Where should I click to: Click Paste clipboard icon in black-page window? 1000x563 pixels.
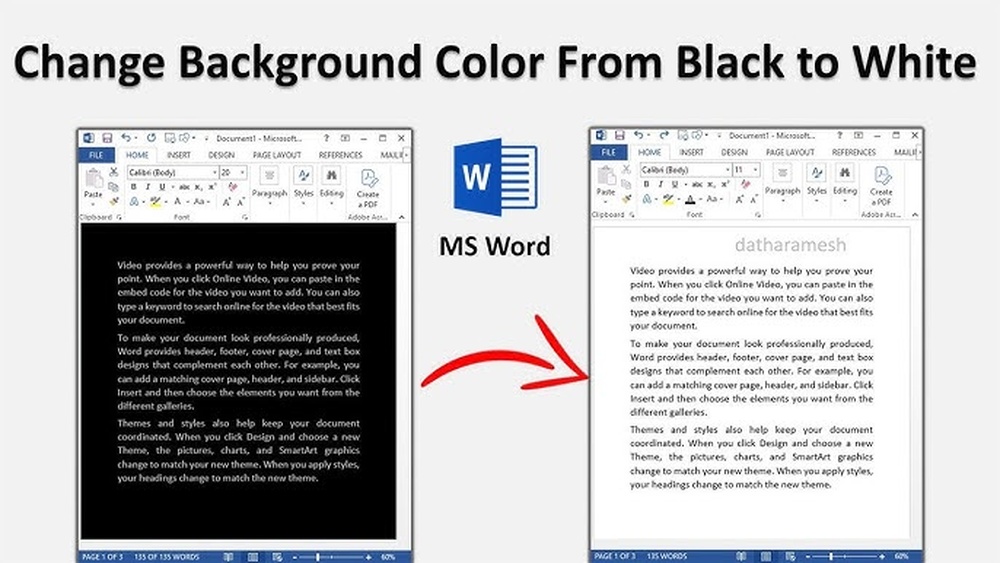pos(93,179)
